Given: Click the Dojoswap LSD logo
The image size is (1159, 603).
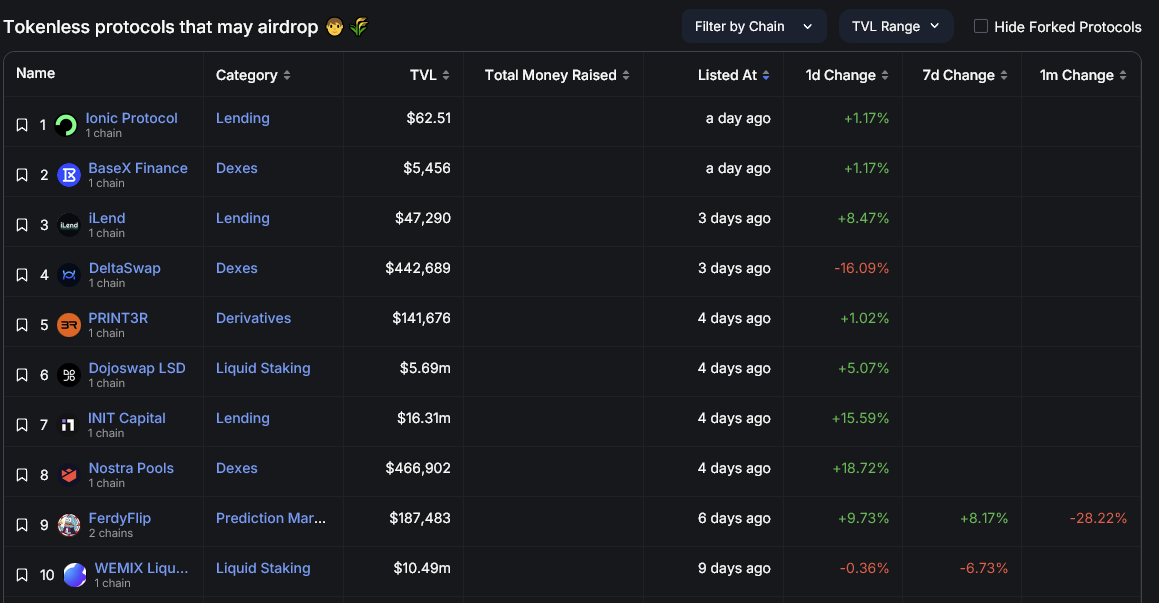Looking at the screenshot, I should click(x=69, y=375).
